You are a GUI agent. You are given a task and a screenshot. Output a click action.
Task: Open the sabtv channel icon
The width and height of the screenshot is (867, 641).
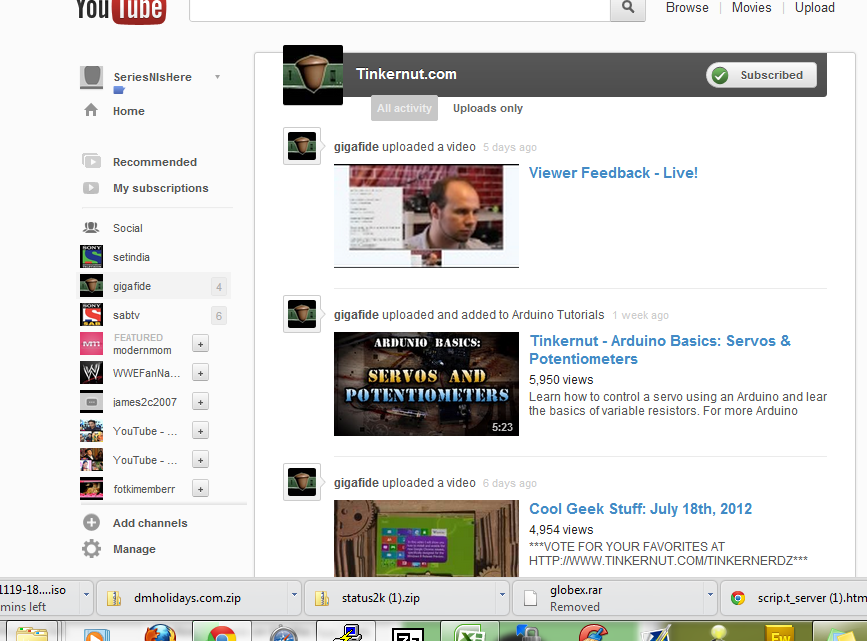click(x=91, y=315)
